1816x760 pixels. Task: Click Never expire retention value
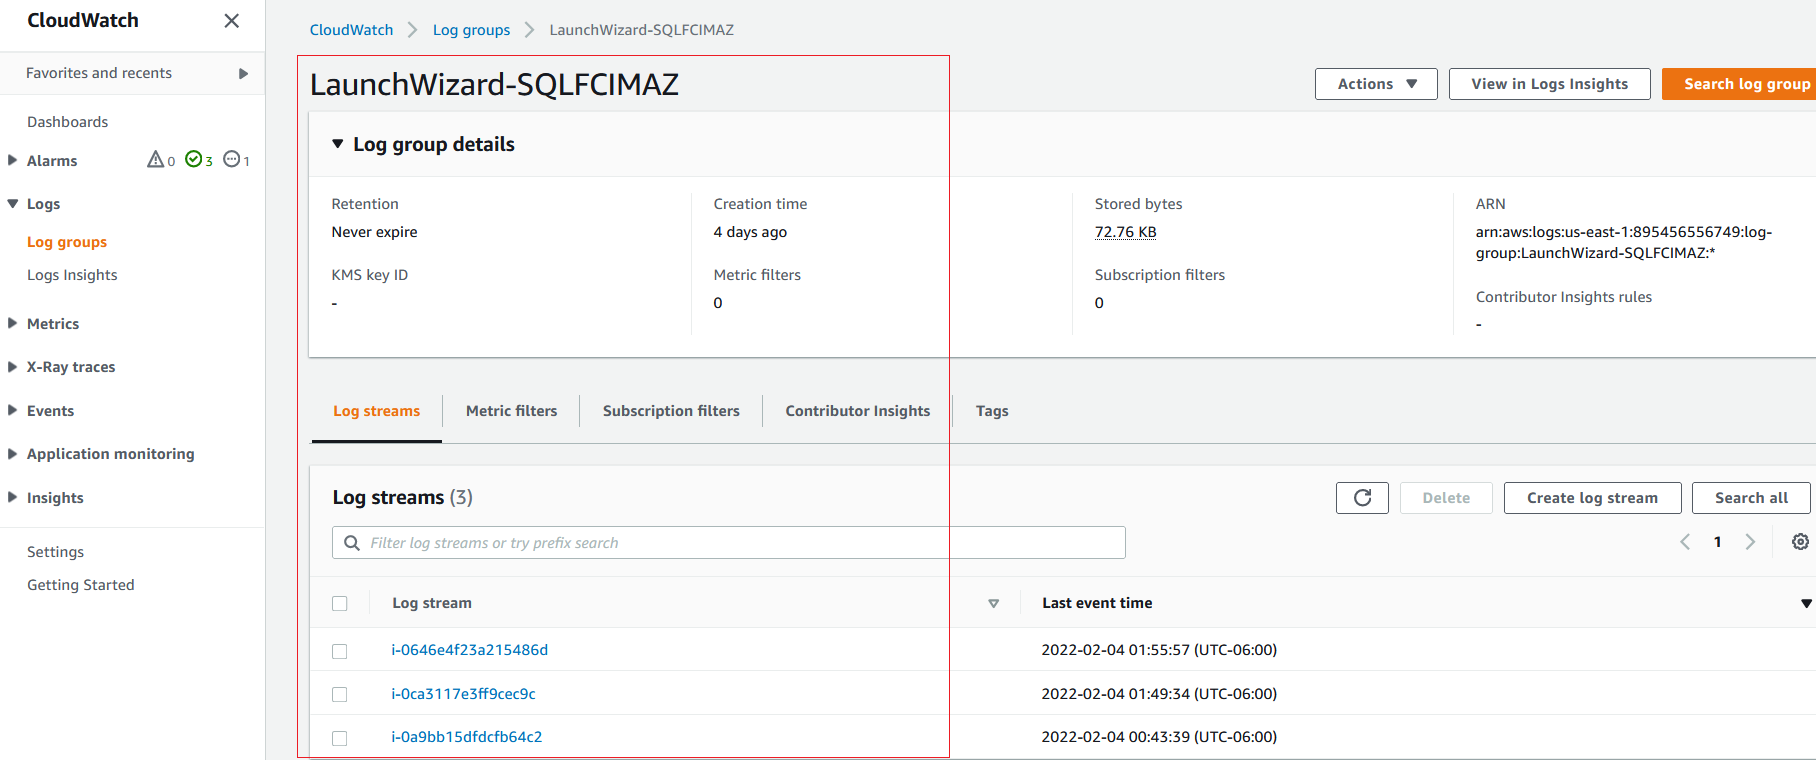(x=374, y=232)
